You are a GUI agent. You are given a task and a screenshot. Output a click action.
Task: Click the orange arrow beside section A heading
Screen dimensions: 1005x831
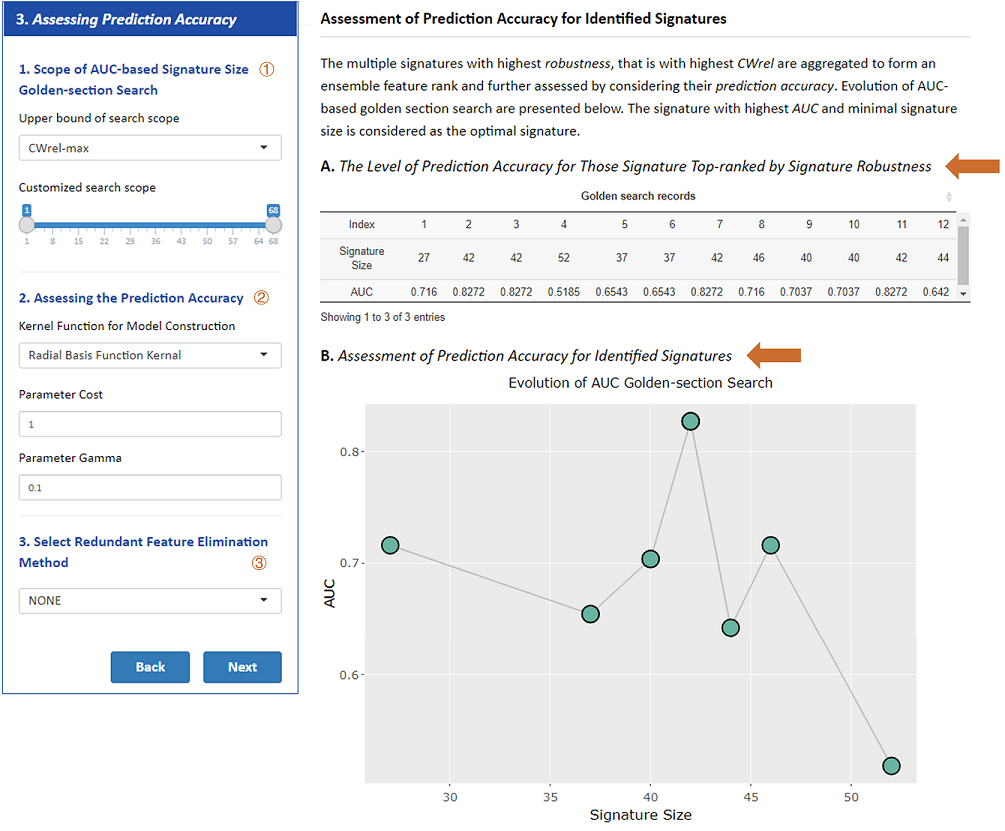pos(972,166)
